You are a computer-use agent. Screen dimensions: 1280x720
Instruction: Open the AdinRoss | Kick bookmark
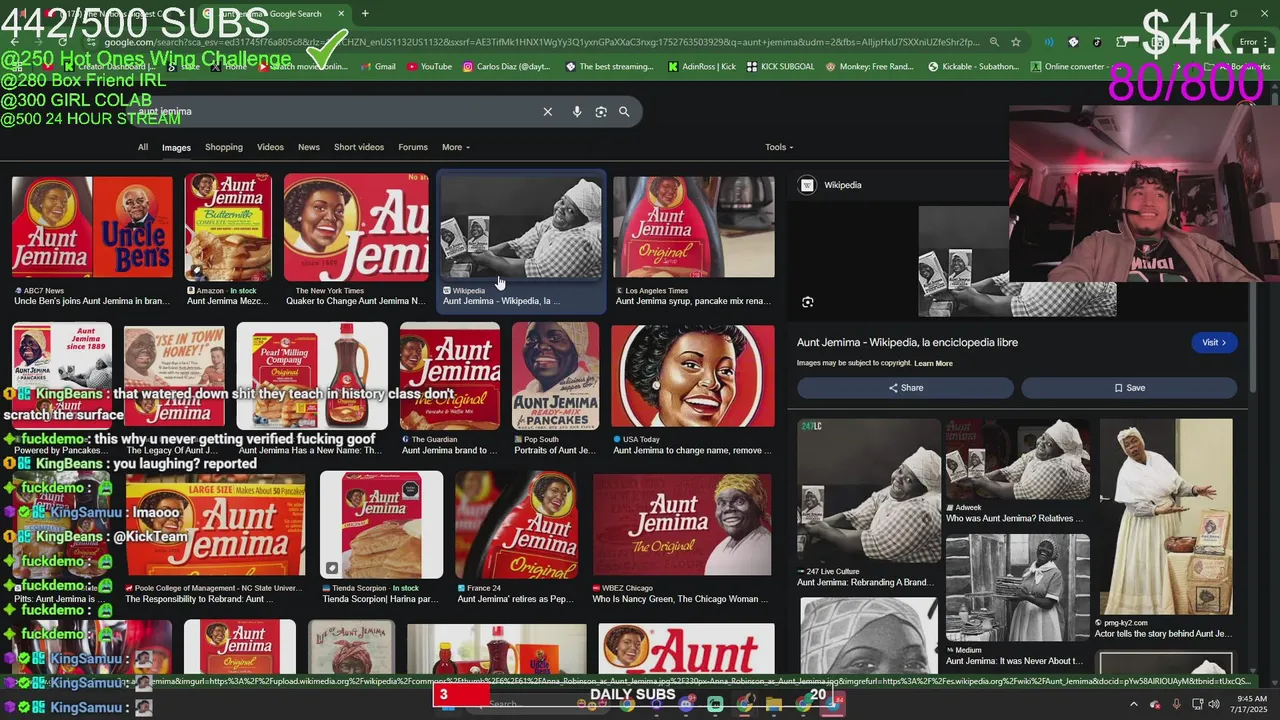(x=700, y=67)
